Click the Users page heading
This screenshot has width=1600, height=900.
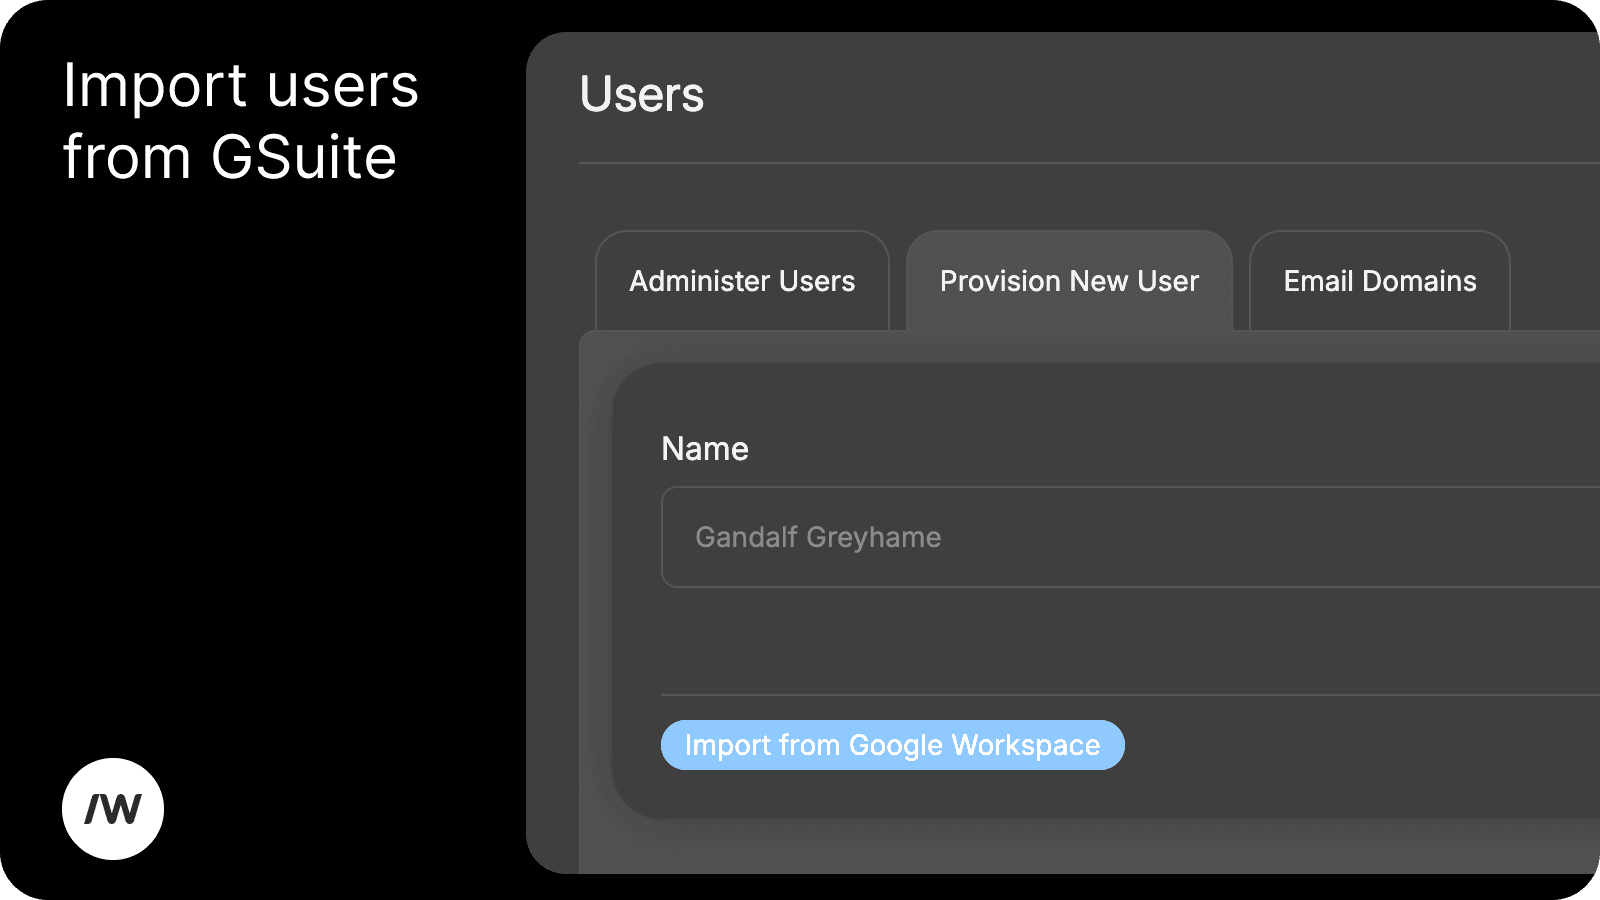pos(643,94)
